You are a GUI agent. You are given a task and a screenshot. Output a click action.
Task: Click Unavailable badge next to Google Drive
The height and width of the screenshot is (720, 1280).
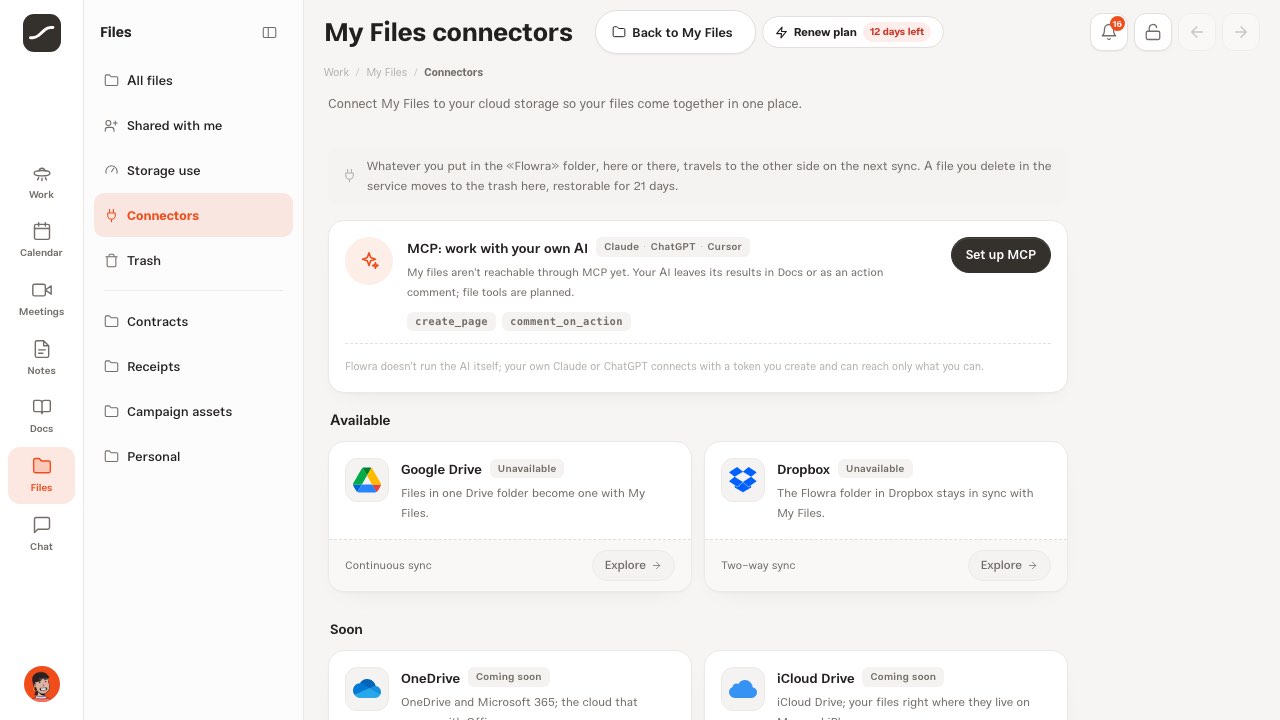527,468
